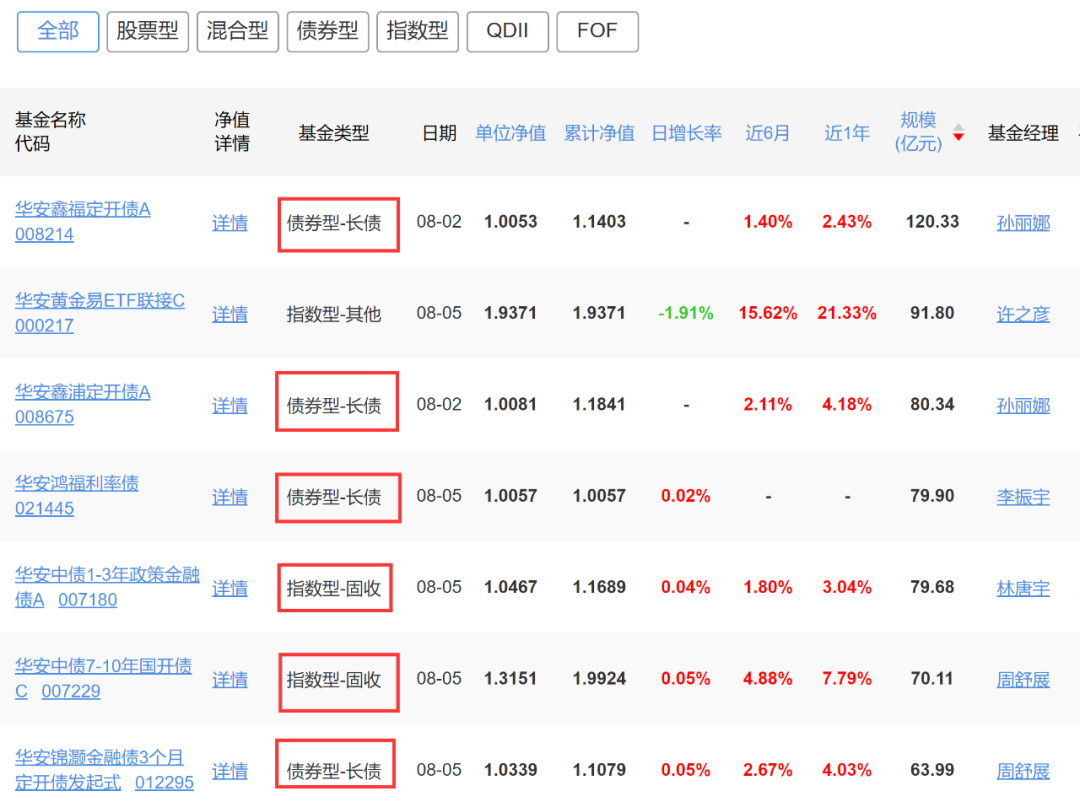View manager 李振宇
The height and width of the screenshot is (802, 1080).
[x=1023, y=497]
